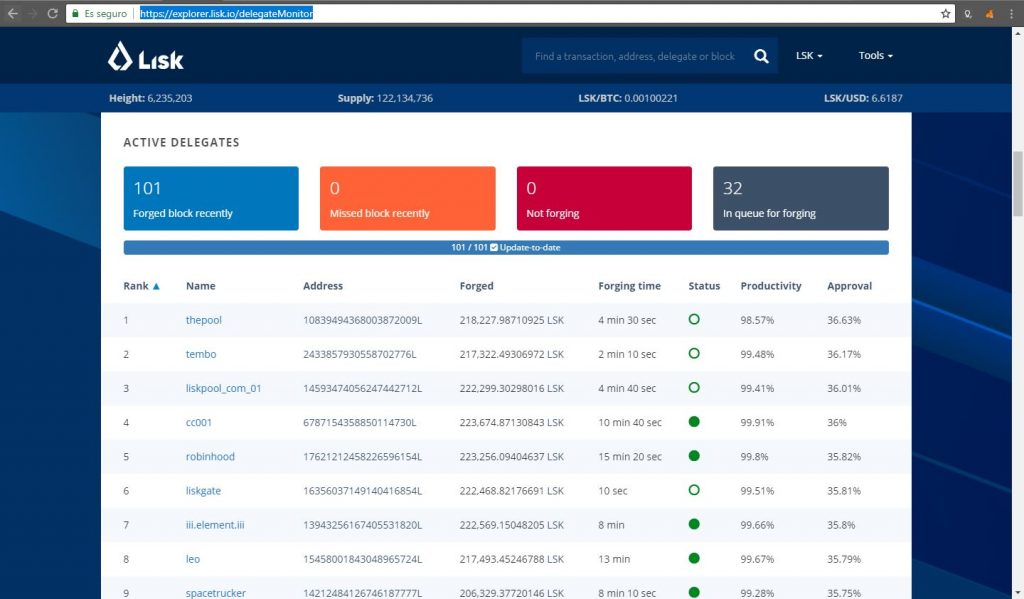1024x599 pixels.
Task: Click the Missed block recently card
Action: pyautogui.click(x=408, y=198)
